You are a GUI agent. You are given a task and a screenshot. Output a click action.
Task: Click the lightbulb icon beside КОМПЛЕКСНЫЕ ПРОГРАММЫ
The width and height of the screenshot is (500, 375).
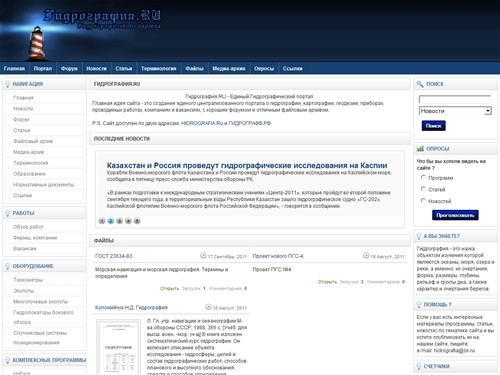coord(8,360)
